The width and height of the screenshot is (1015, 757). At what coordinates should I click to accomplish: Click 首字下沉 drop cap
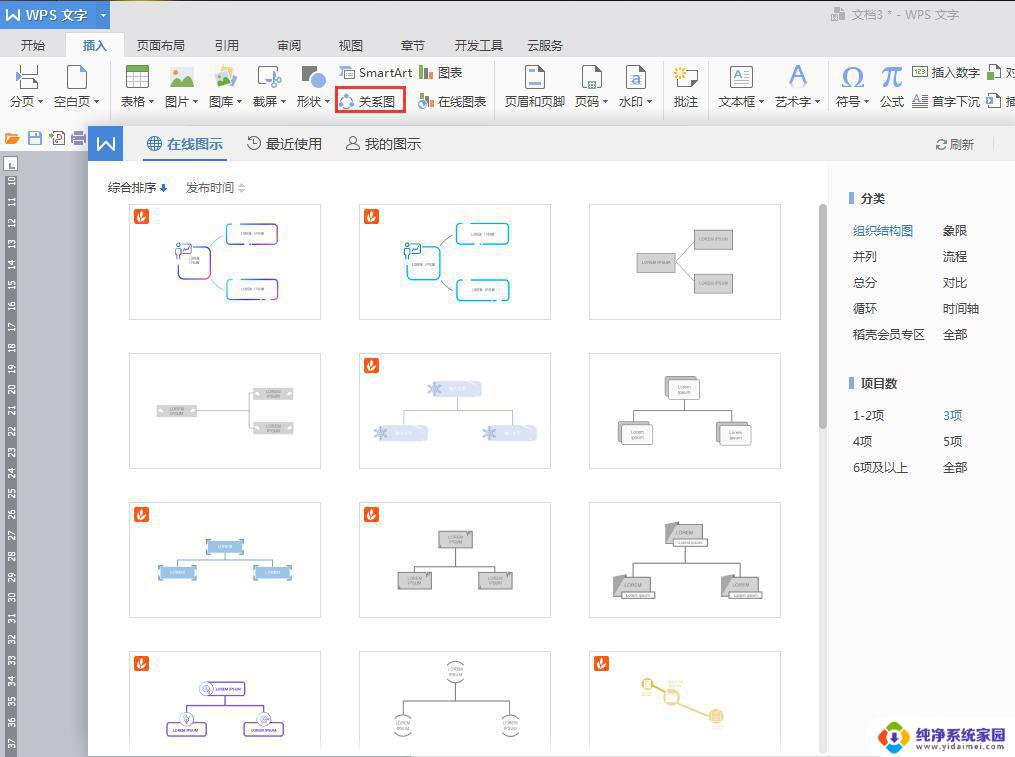[946, 102]
